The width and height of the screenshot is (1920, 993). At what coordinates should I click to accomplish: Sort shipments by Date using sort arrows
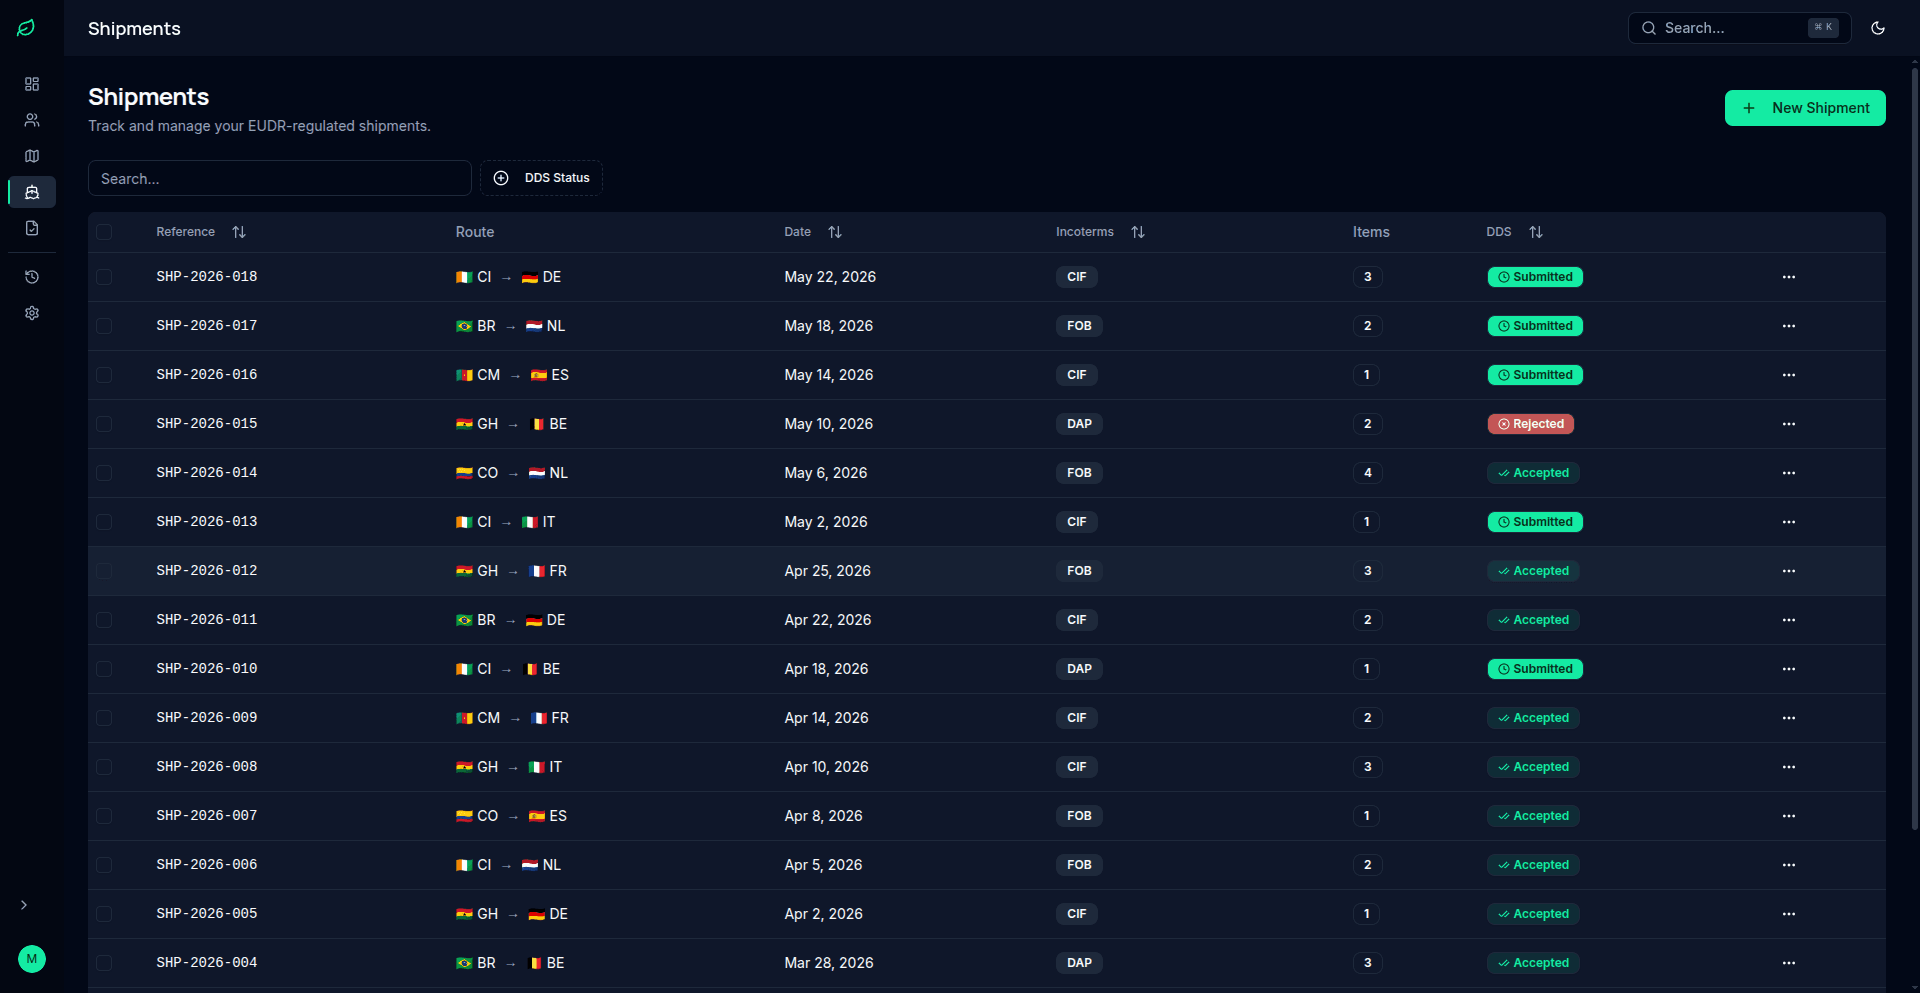836,232
